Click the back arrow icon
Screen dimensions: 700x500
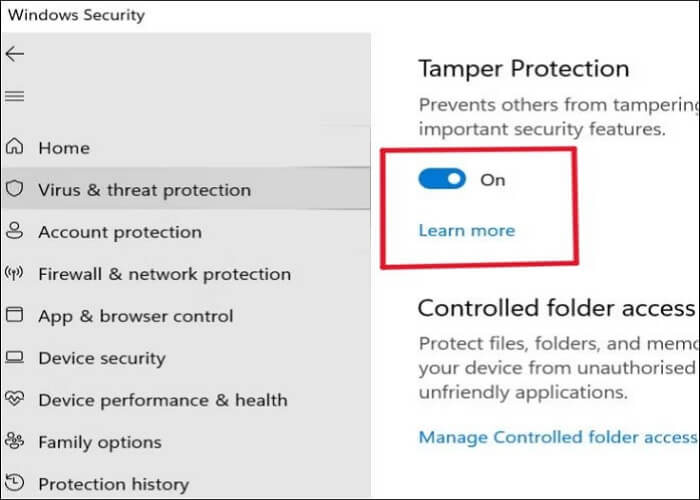(x=15, y=54)
